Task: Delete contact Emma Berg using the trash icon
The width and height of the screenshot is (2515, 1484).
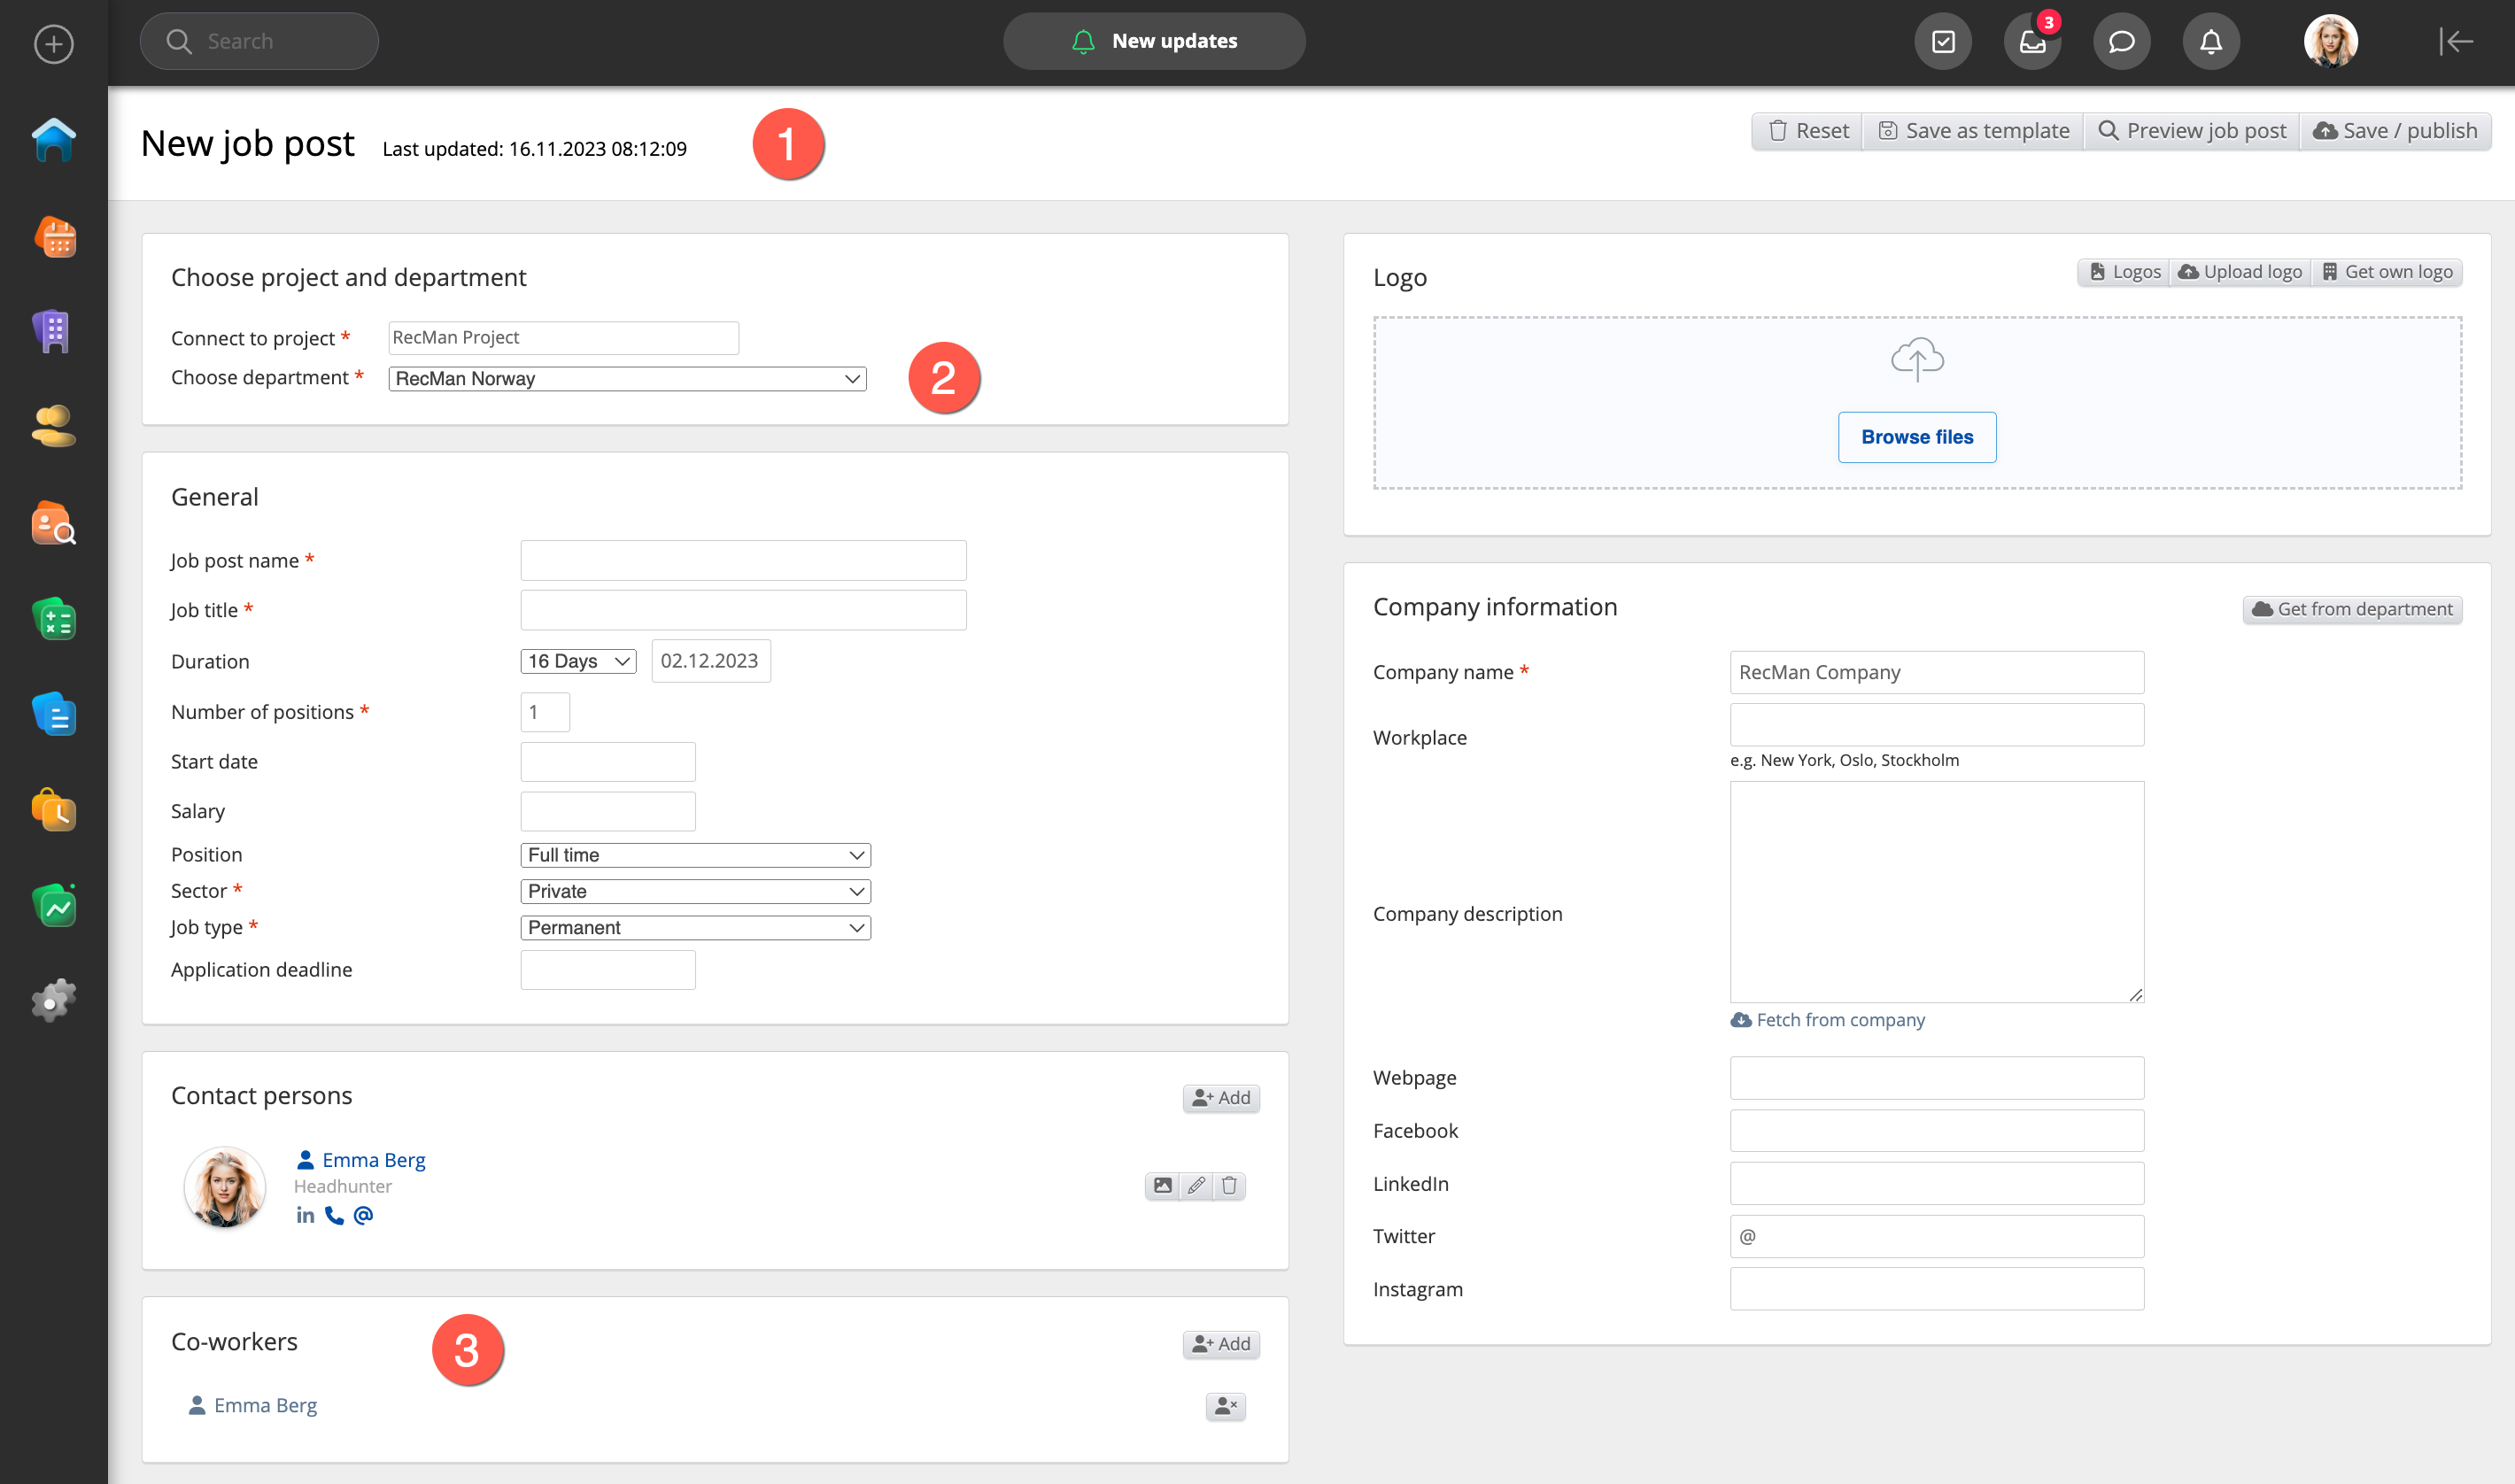Action: pyautogui.click(x=1229, y=1186)
